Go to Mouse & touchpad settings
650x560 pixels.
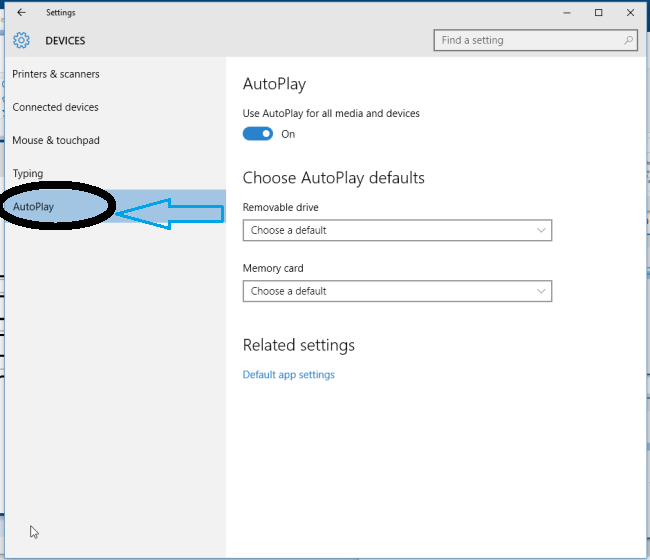click(x=56, y=141)
